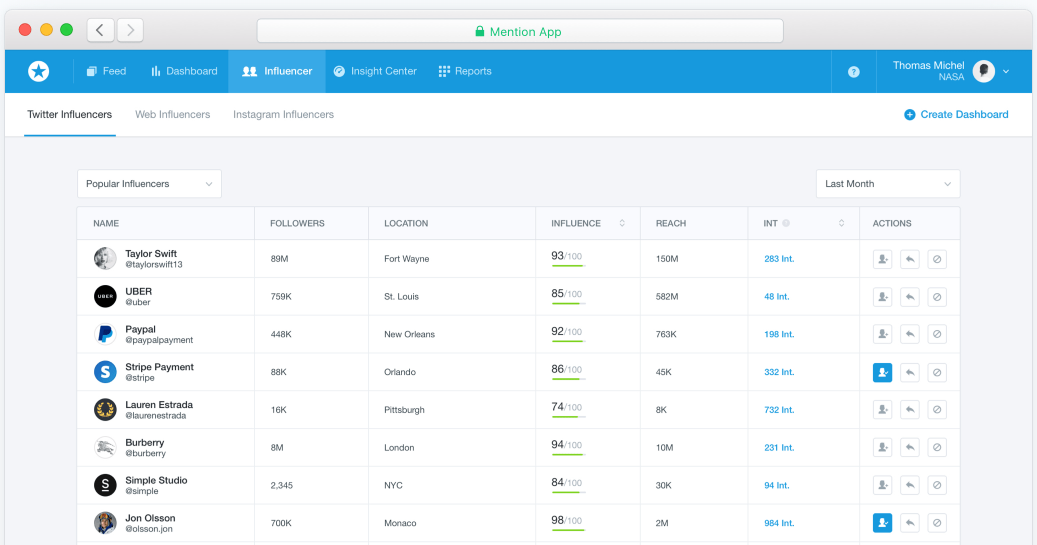
Task: Block Jon Olsson with the ban icon
Action: (937, 523)
